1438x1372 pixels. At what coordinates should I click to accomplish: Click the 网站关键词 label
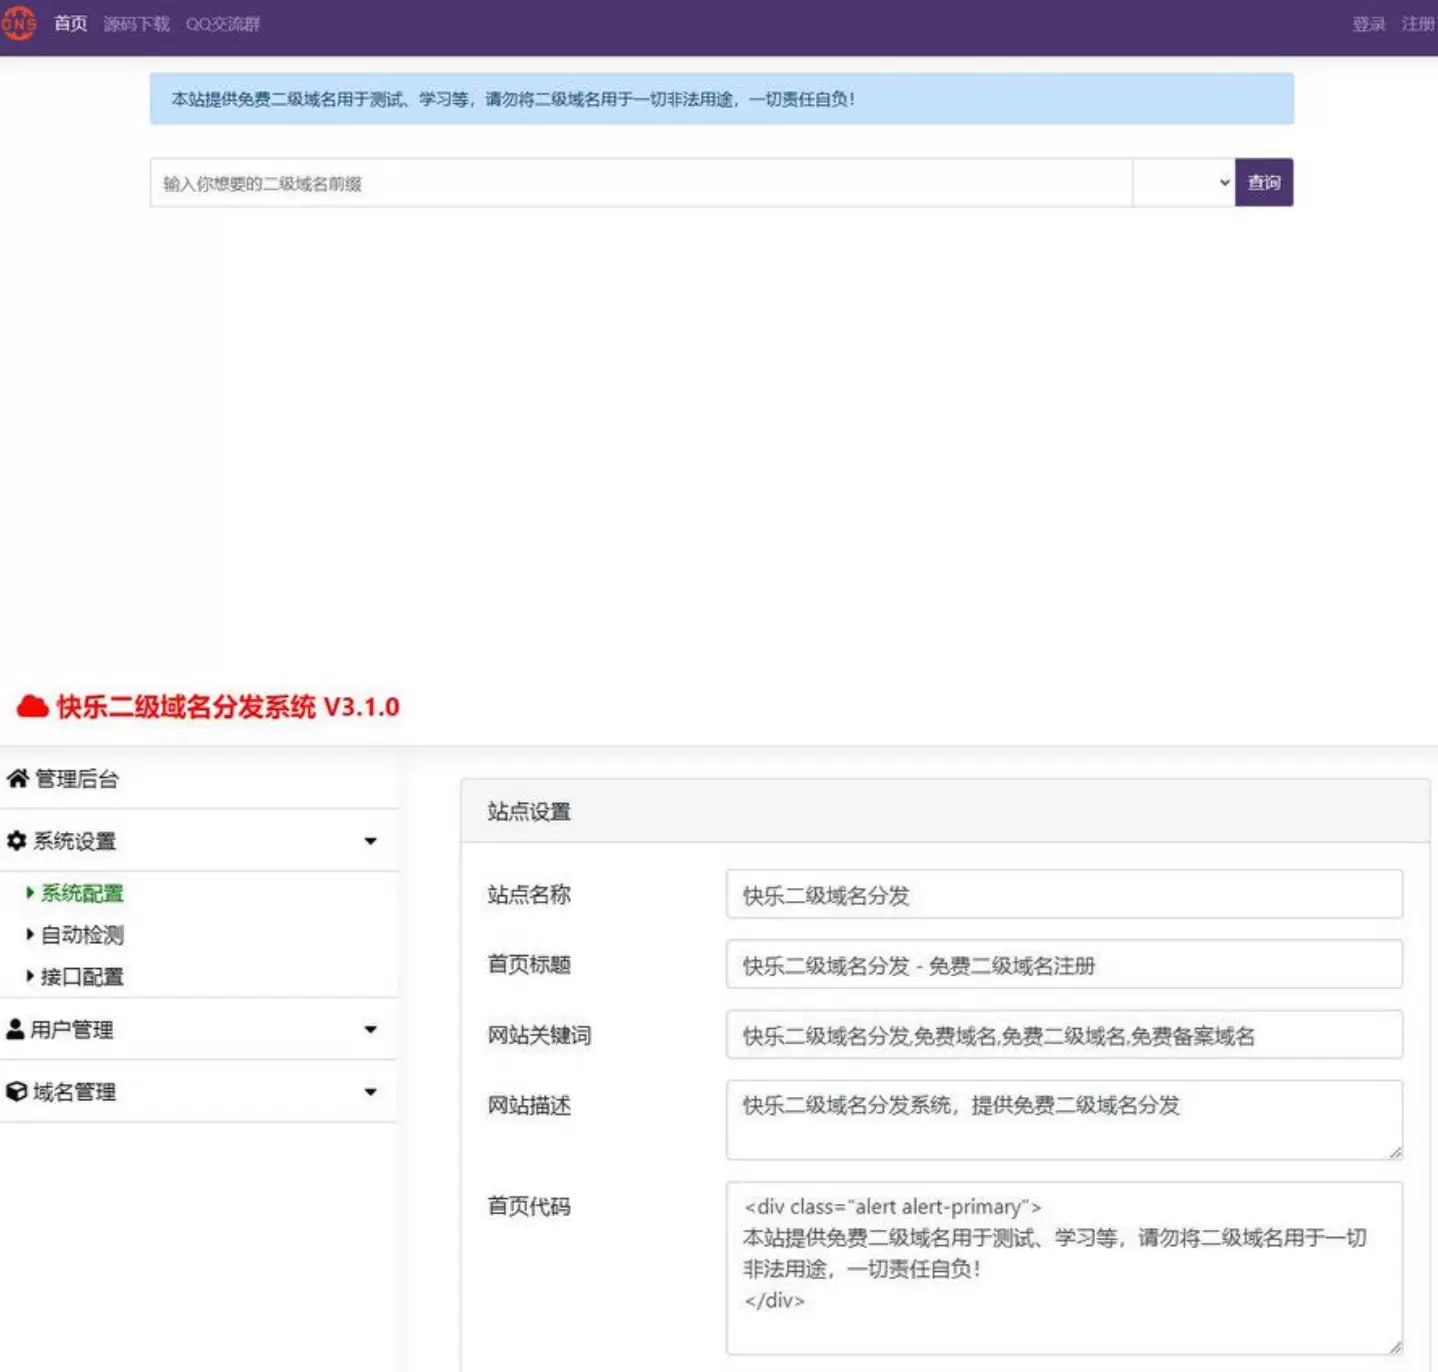click(x=540, y=1035)
